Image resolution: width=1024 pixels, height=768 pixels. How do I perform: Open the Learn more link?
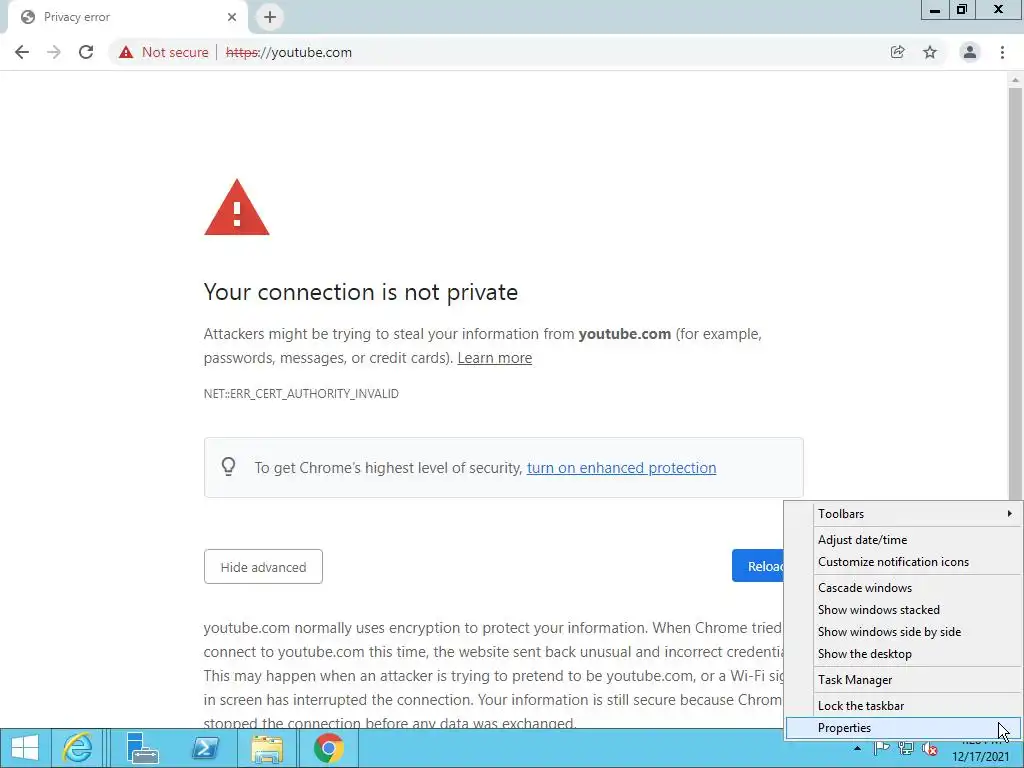[494, 358]
